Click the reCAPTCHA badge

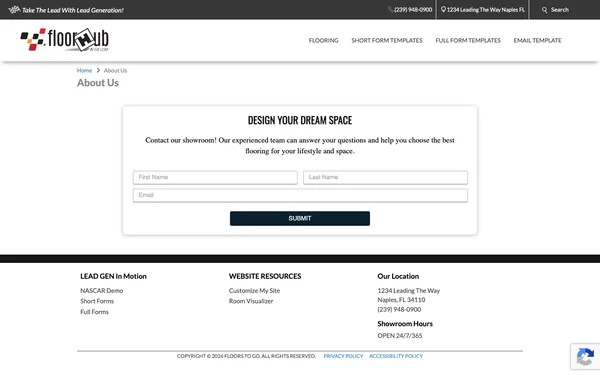pyautogui.click(x=585, y=357)
